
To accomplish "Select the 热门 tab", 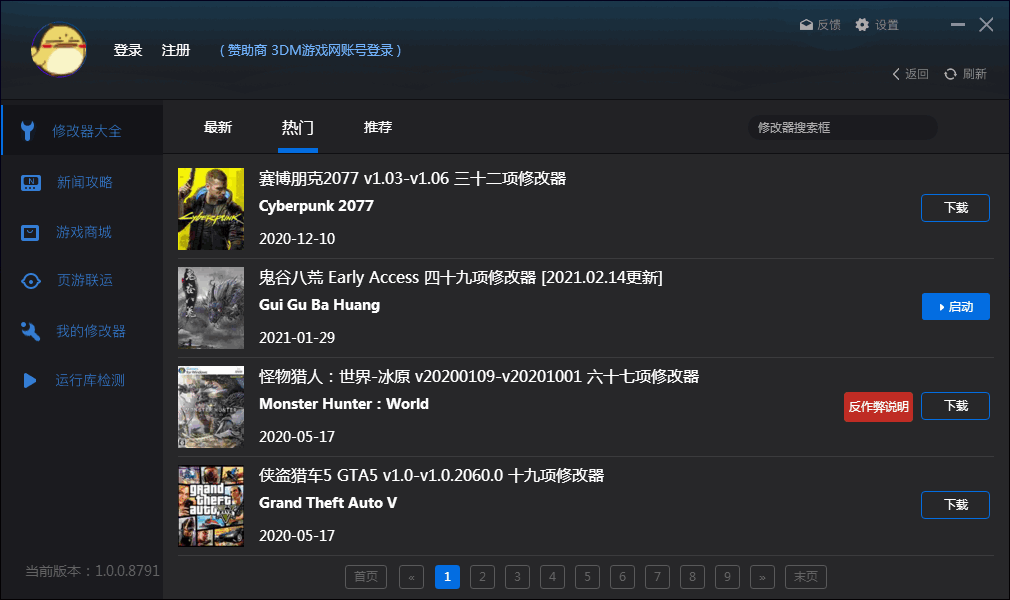I will click(297, 127).
